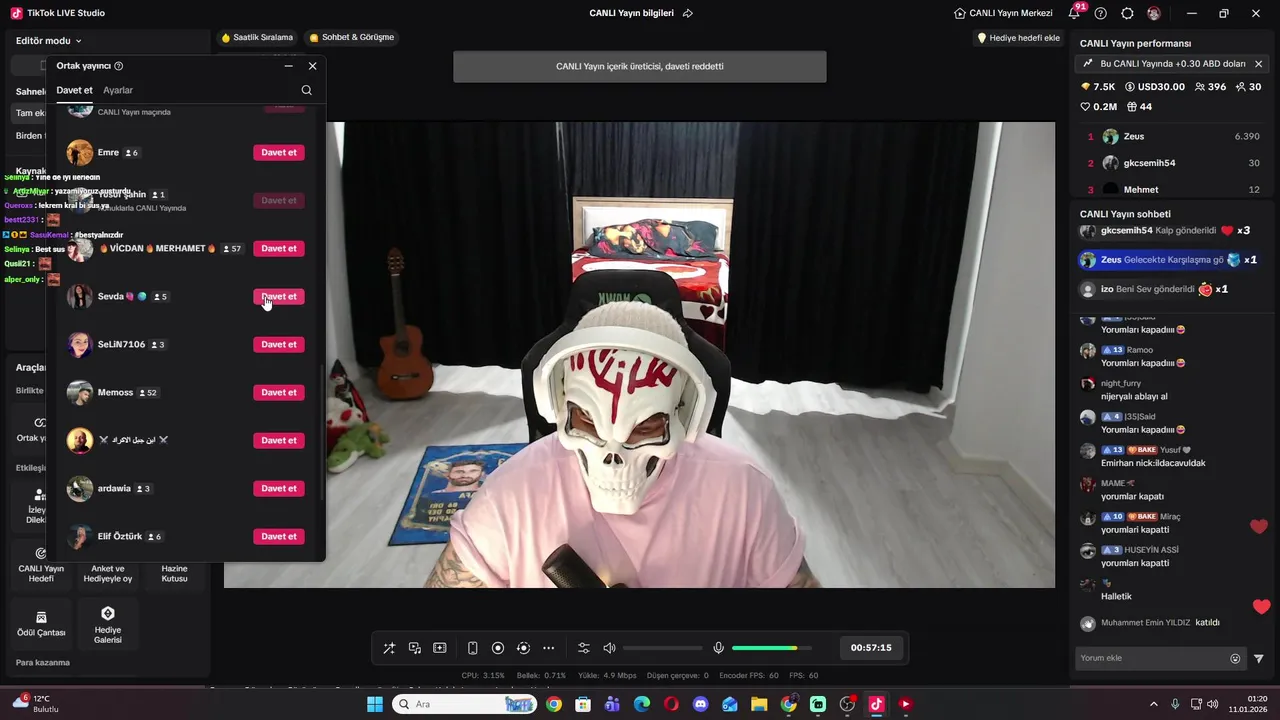
Task: Search co-hosts with the magnifier icon
Action: (306, 90)
